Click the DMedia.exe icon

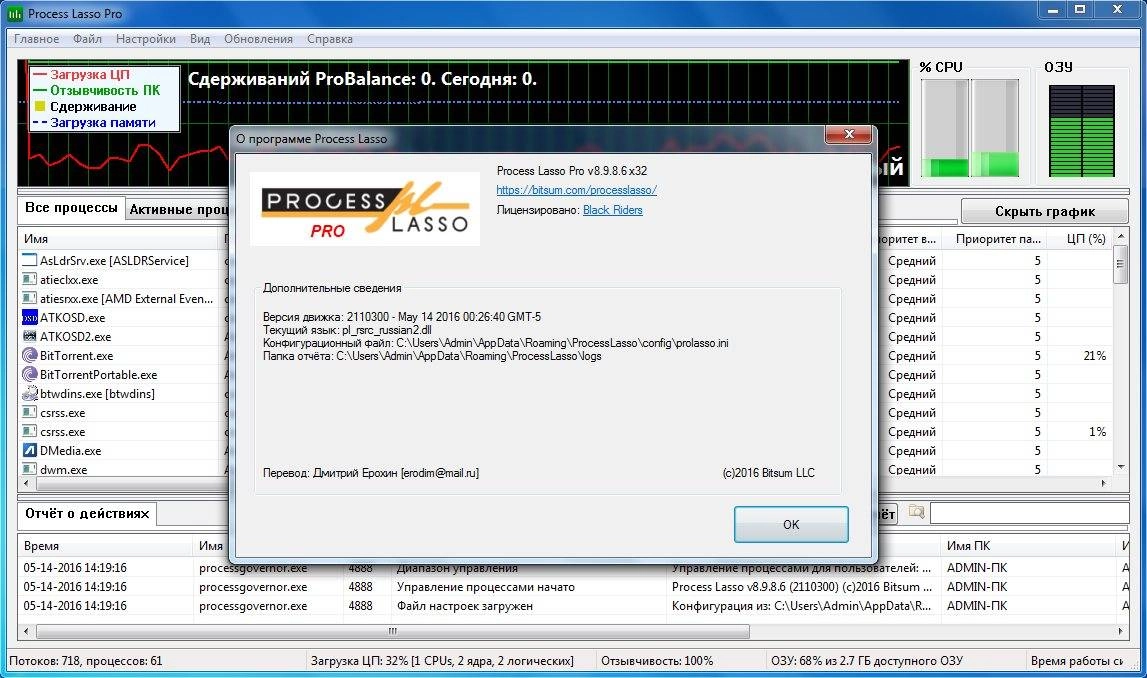29,451
